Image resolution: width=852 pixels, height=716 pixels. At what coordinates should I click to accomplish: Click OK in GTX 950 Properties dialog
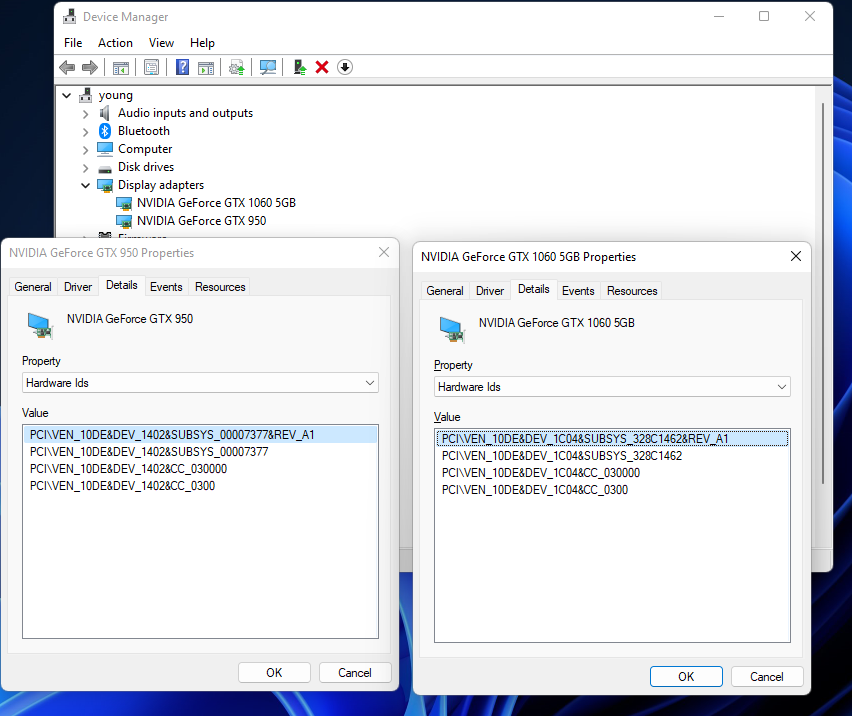tap(274, 673)
